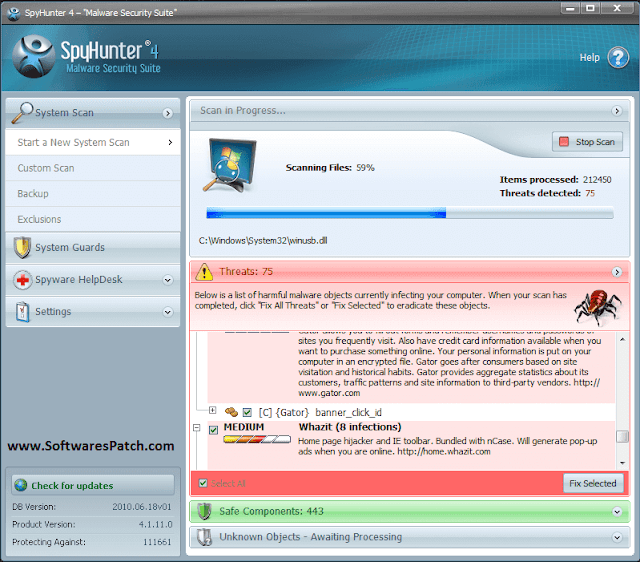The width and height of the screenshot is (640, 562).
Task: Expand Unknown Objects section chevron
Action: tap(617, 538)
